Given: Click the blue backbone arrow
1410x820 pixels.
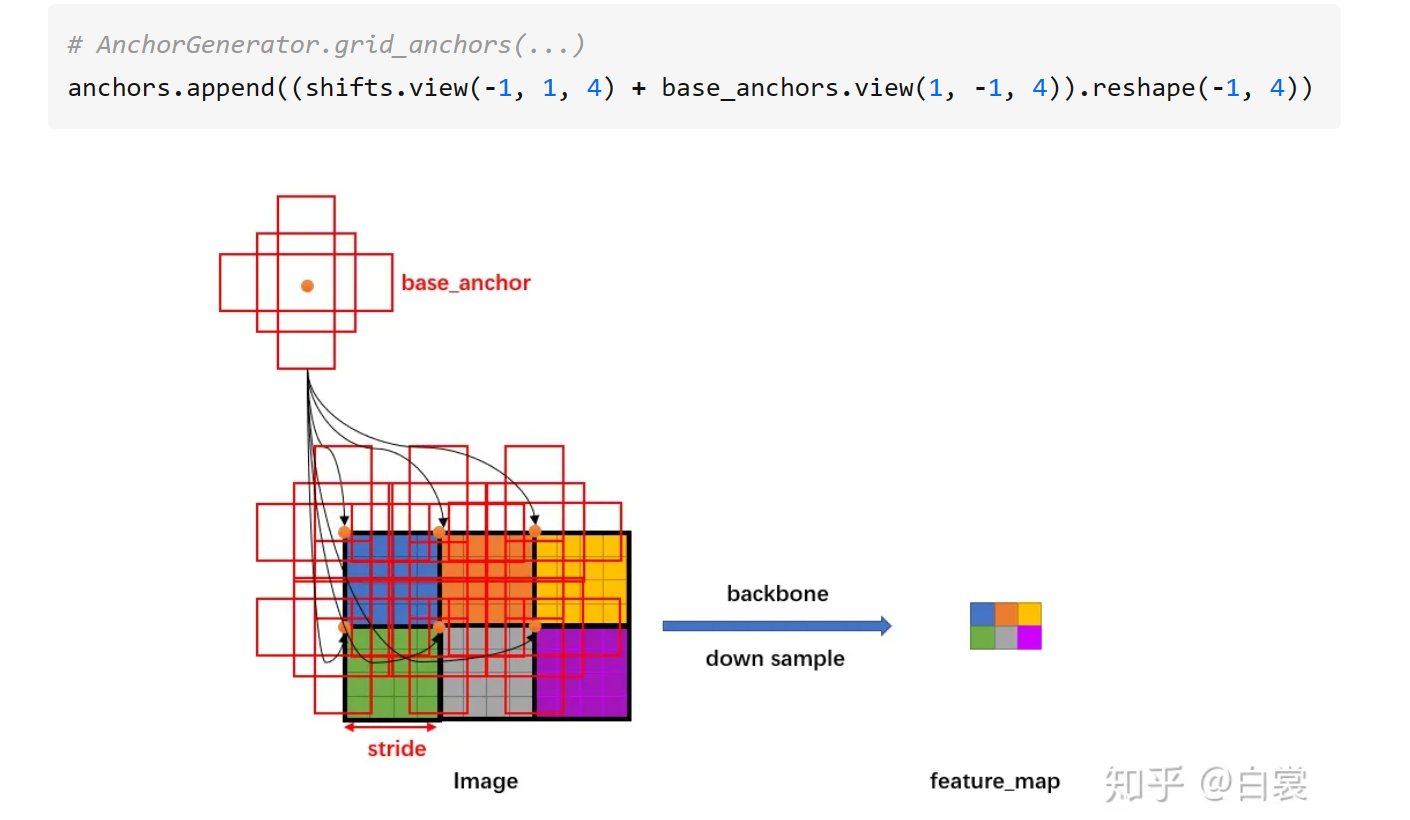Looking at the screenshot, I should 776,626.
